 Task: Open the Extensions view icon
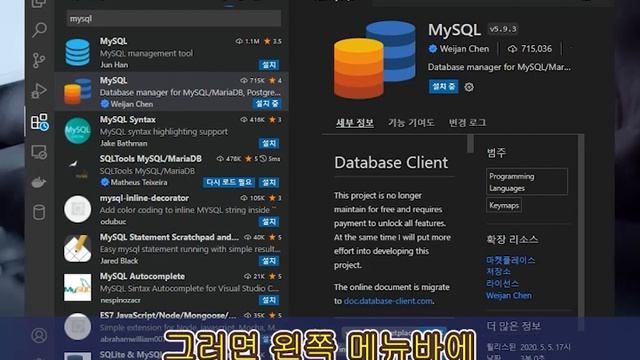[40, 122]
